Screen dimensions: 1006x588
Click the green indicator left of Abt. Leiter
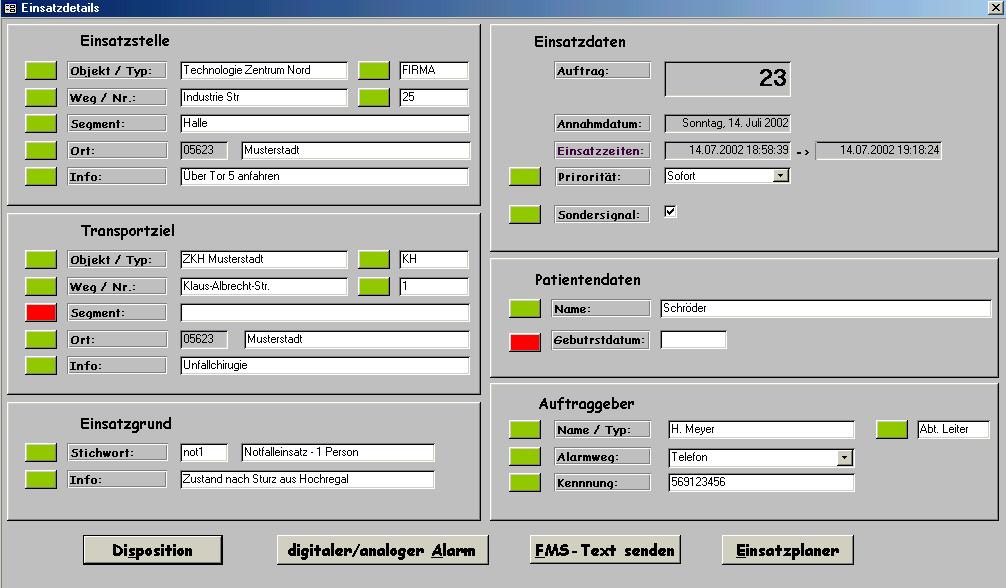[892, 430]
